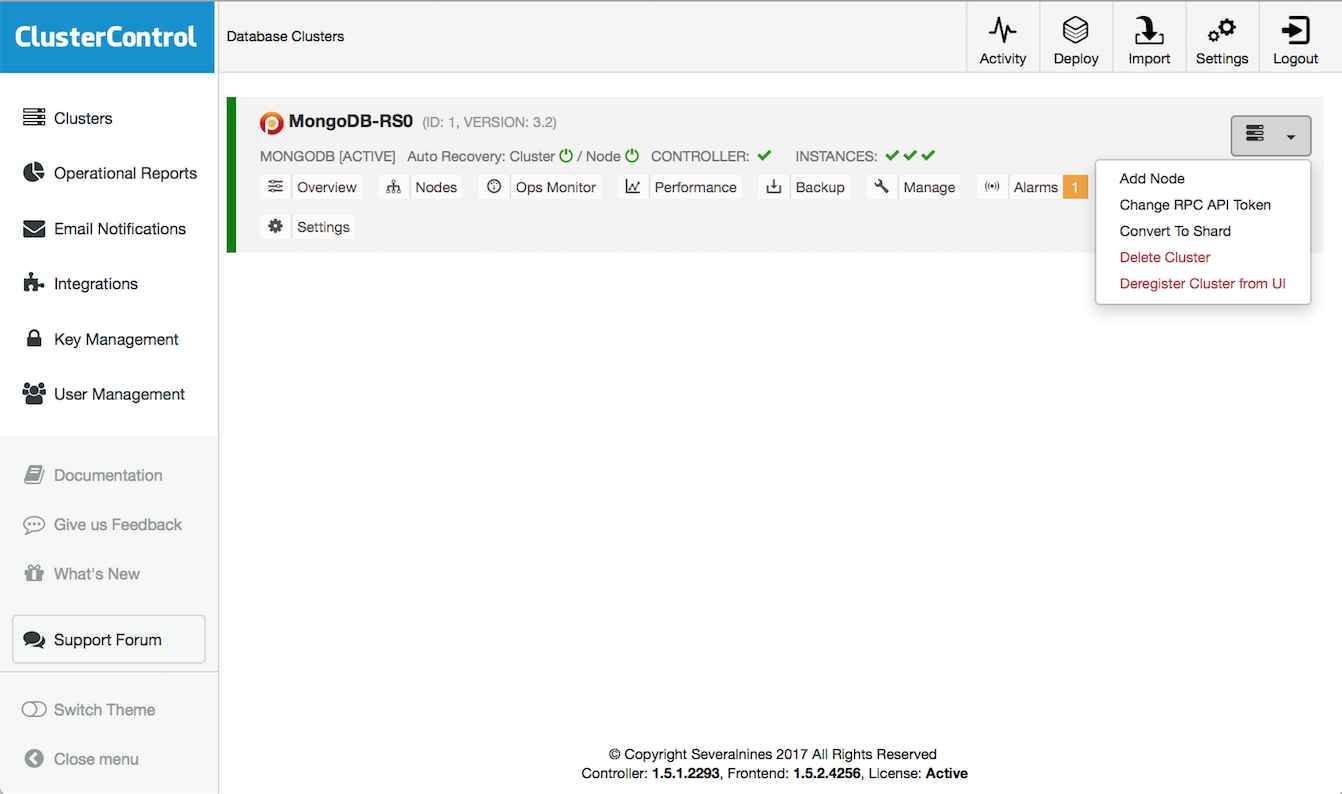Open the Activity pulse icon
The width and height of the screenshot is (1342, 794).
pyautogui.click(x=1003, y=30)
